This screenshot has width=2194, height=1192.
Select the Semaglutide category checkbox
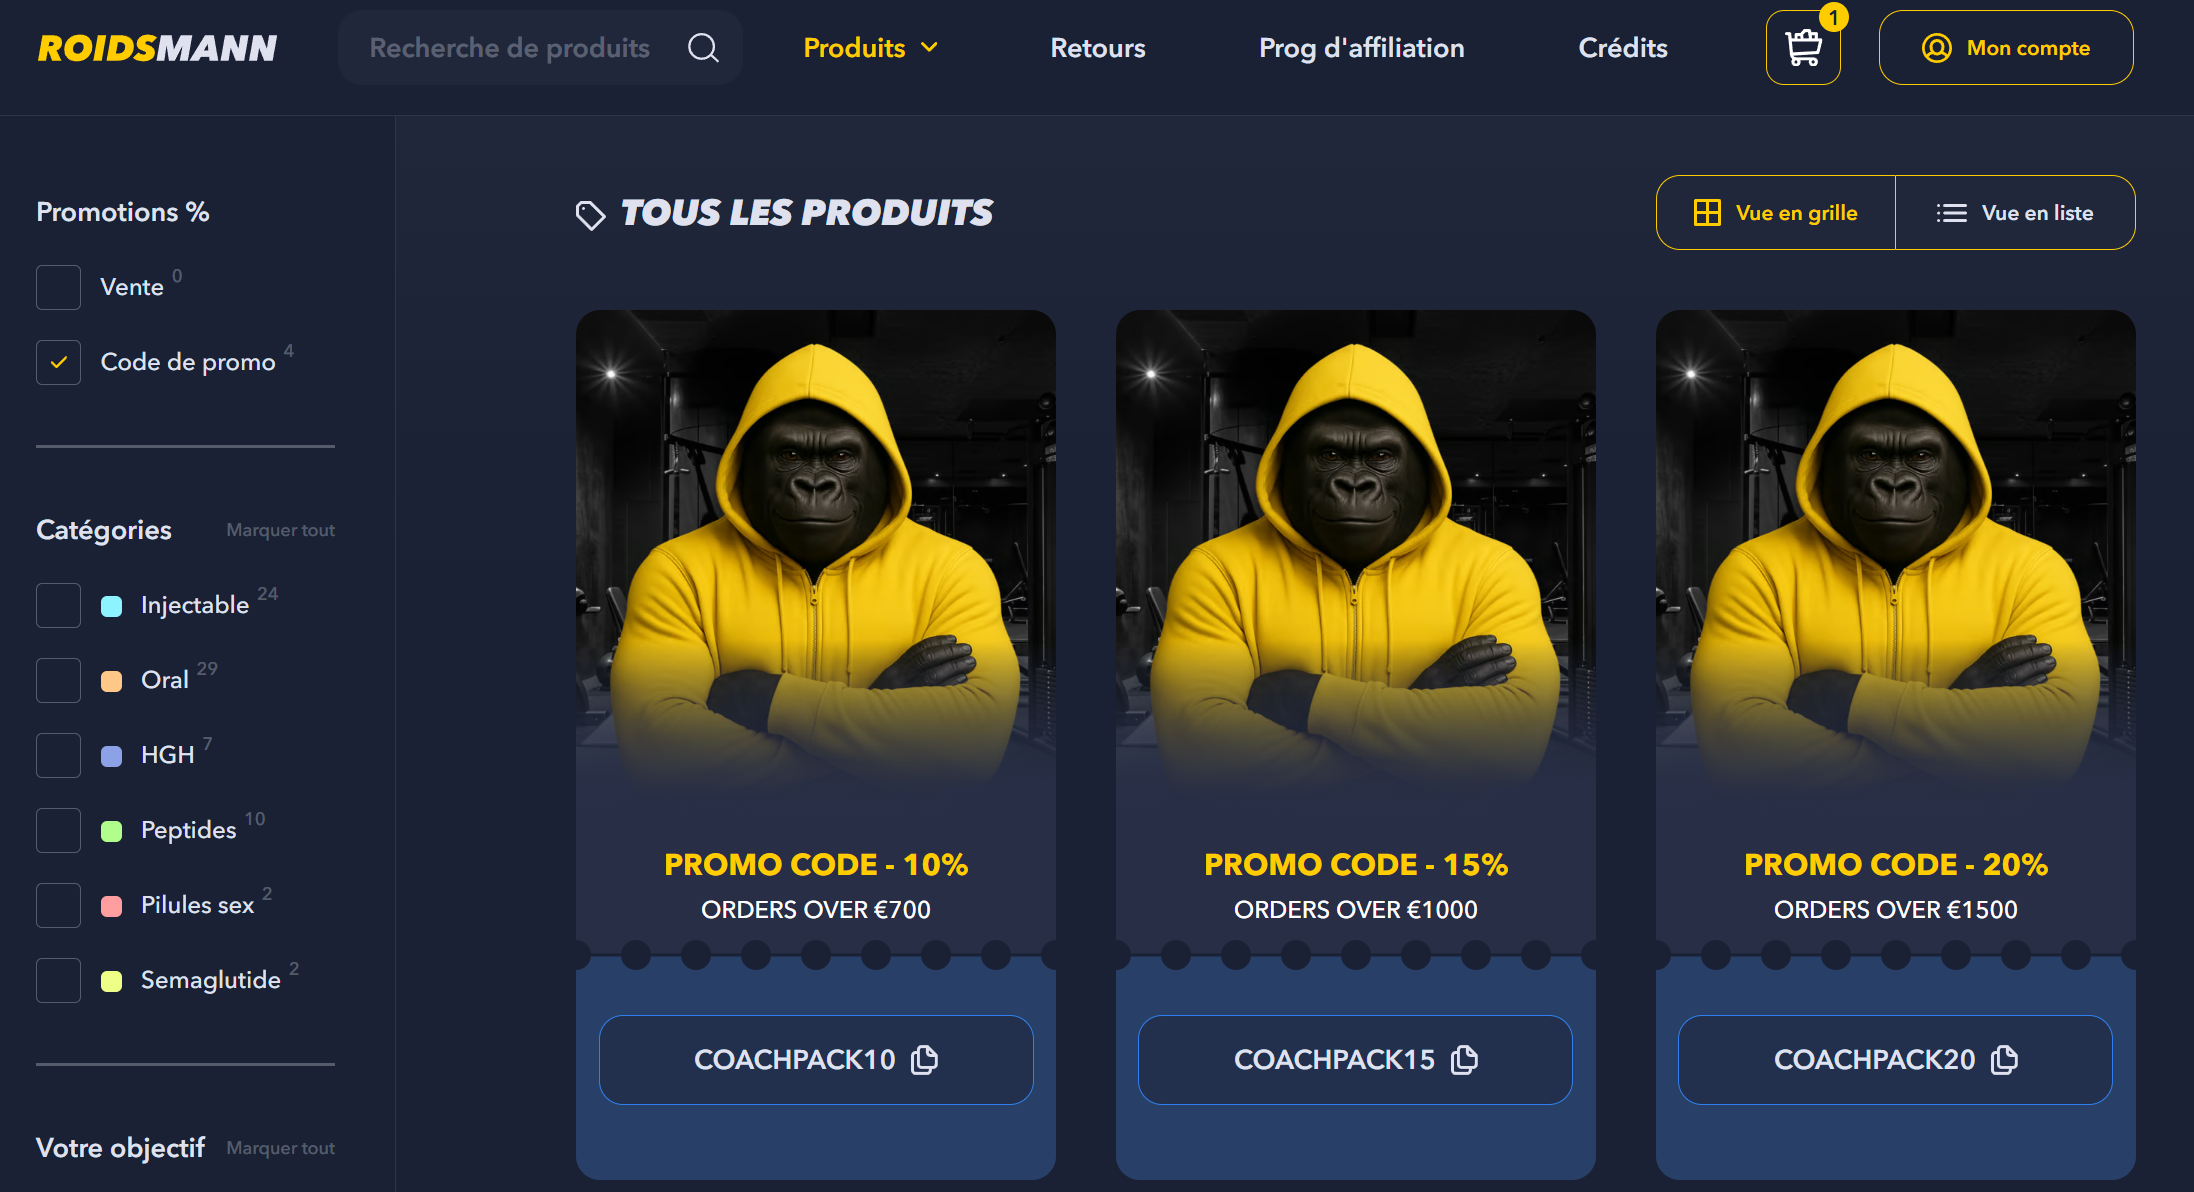click(59, 980)
